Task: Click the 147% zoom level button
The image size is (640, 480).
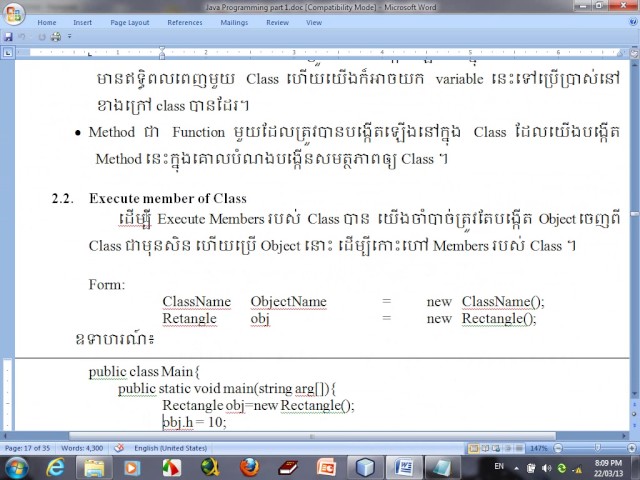Action: tap(538, 449)
